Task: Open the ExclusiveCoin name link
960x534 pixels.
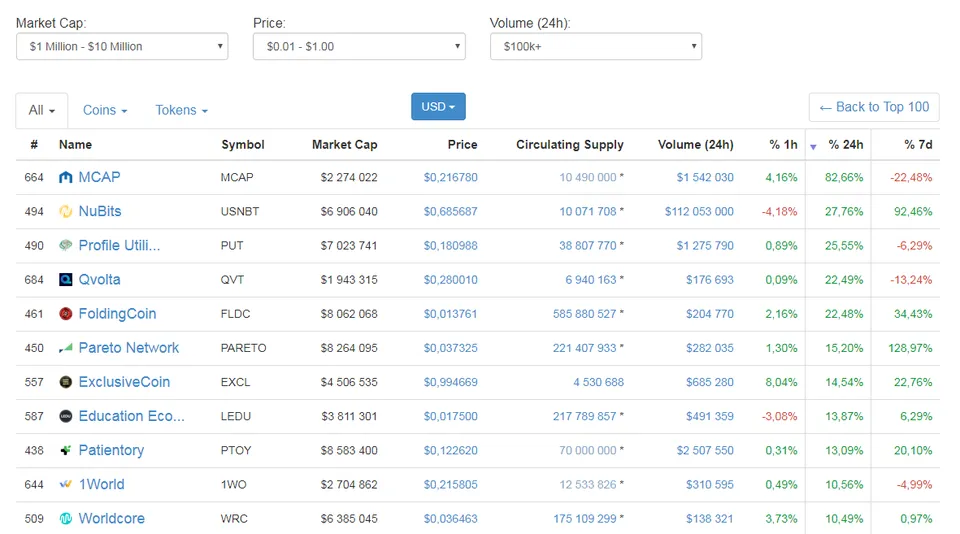Action: click(124, 382)
